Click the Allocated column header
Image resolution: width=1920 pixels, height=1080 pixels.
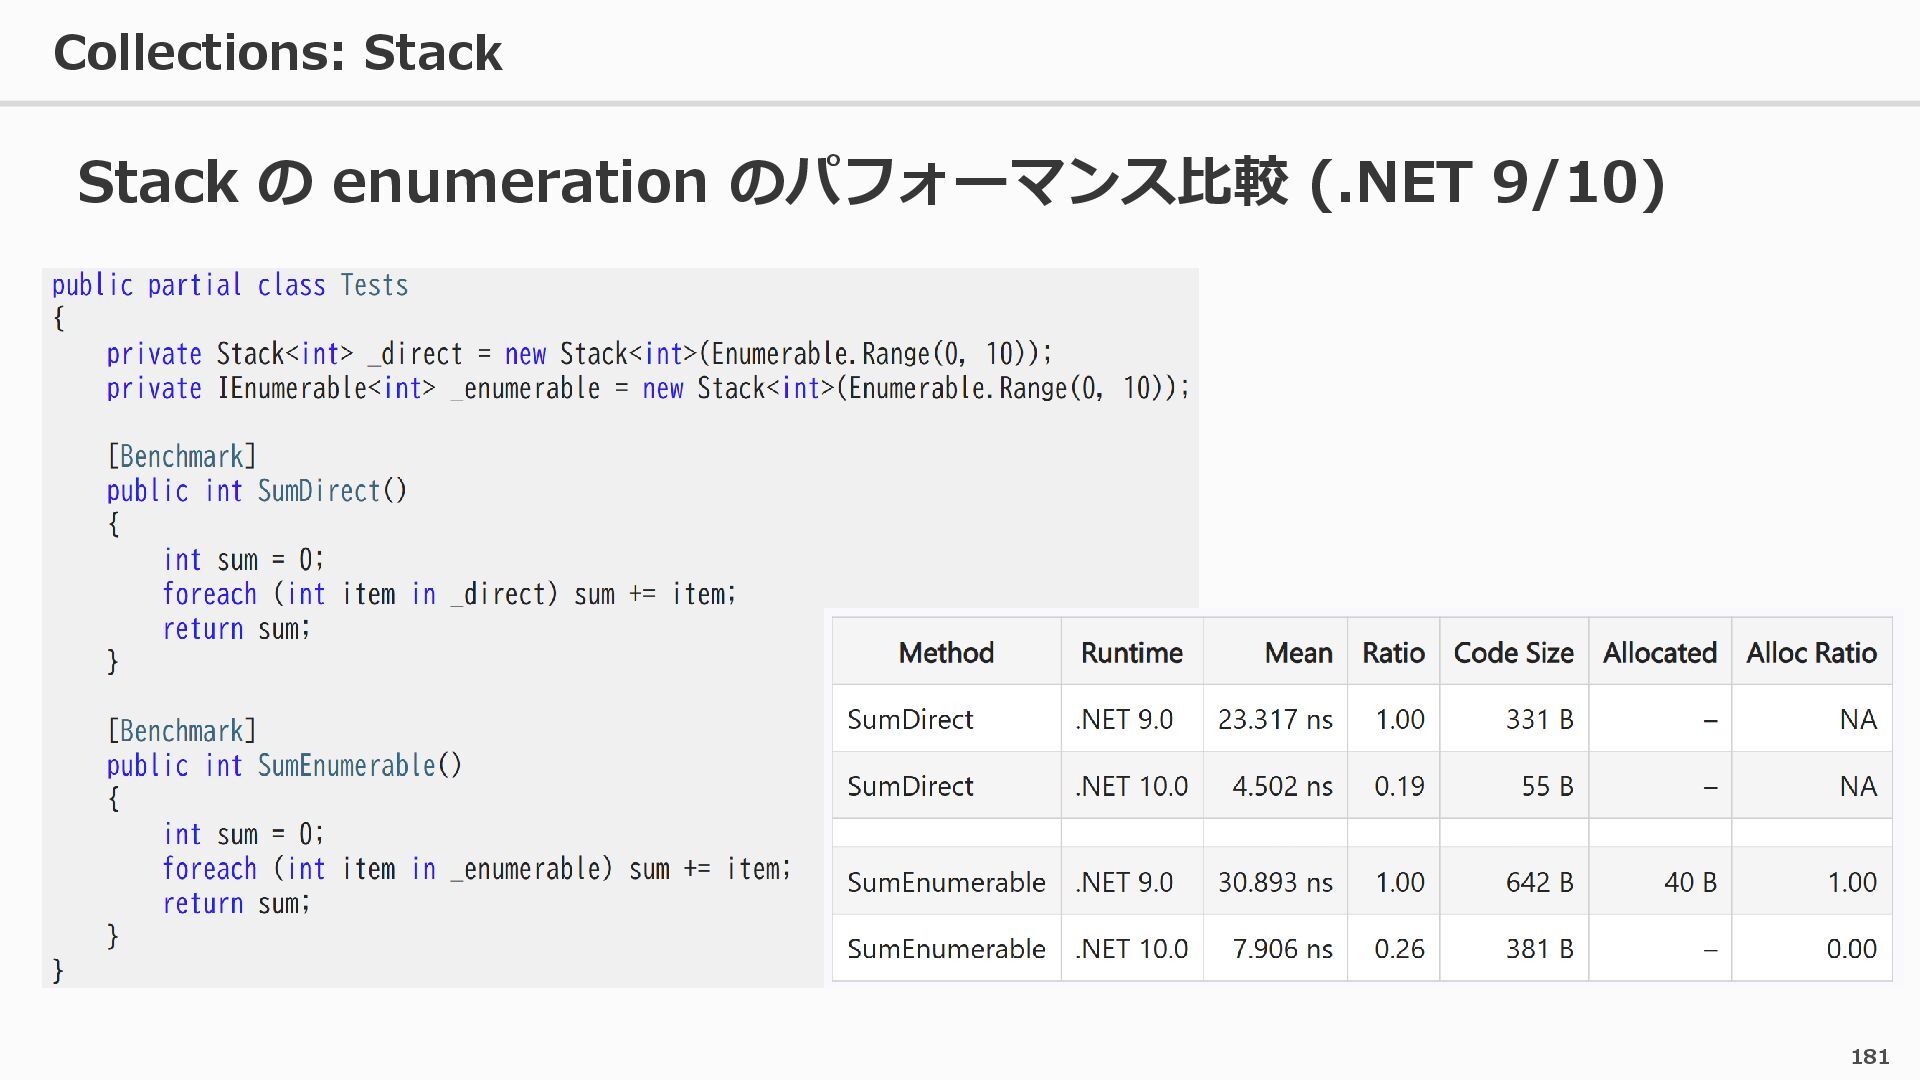[1659, 653]
